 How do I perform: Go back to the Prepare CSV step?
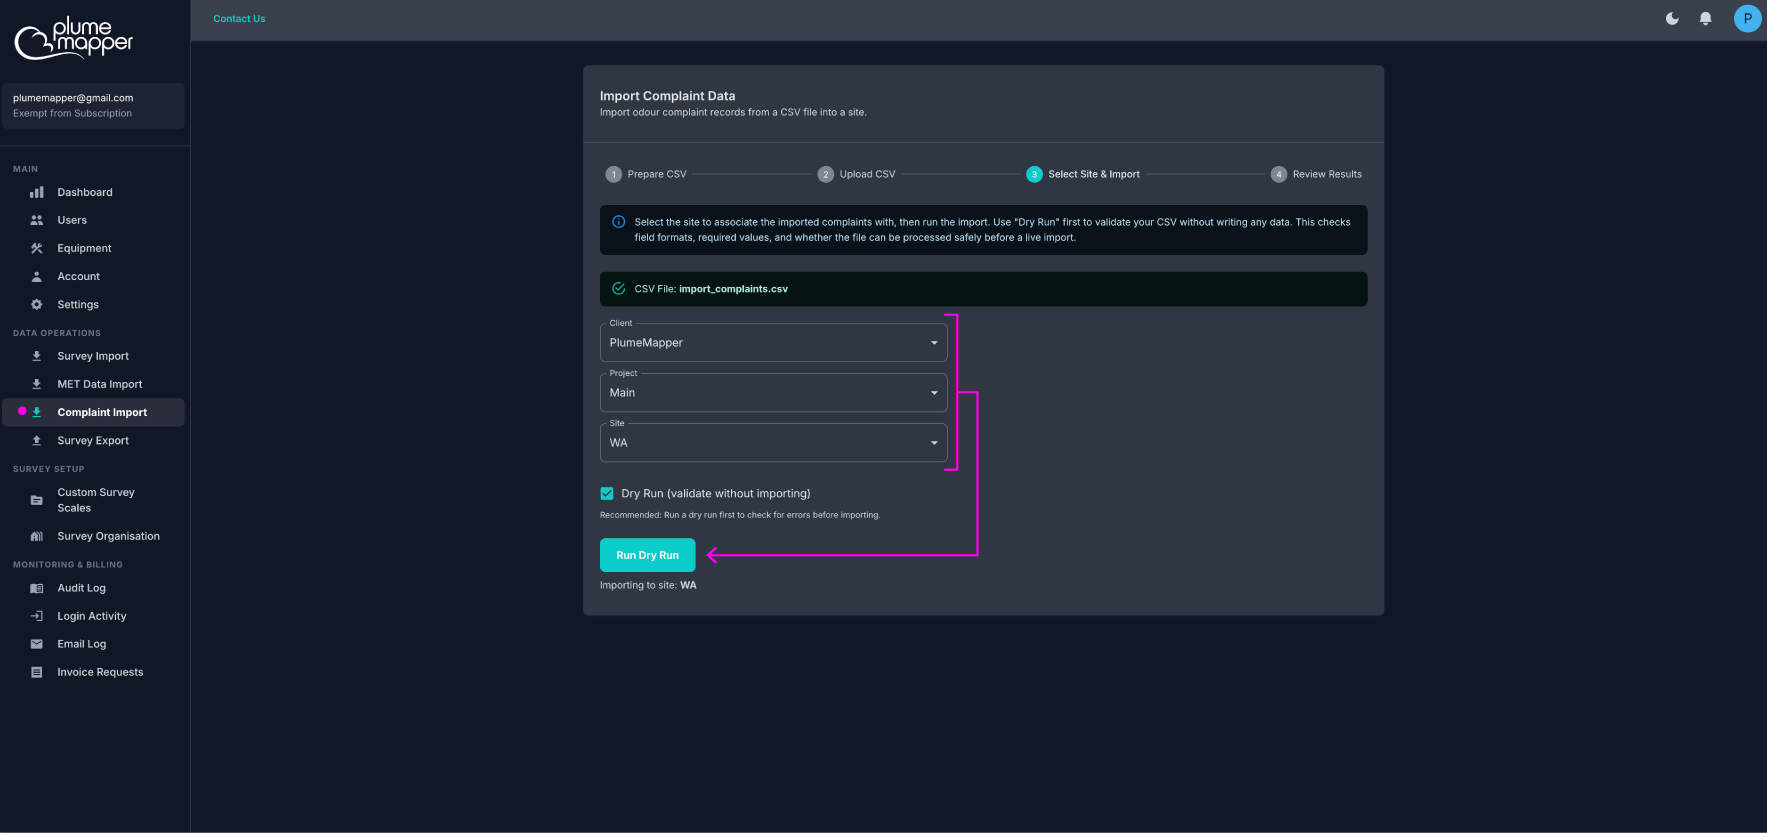[646, 174]
